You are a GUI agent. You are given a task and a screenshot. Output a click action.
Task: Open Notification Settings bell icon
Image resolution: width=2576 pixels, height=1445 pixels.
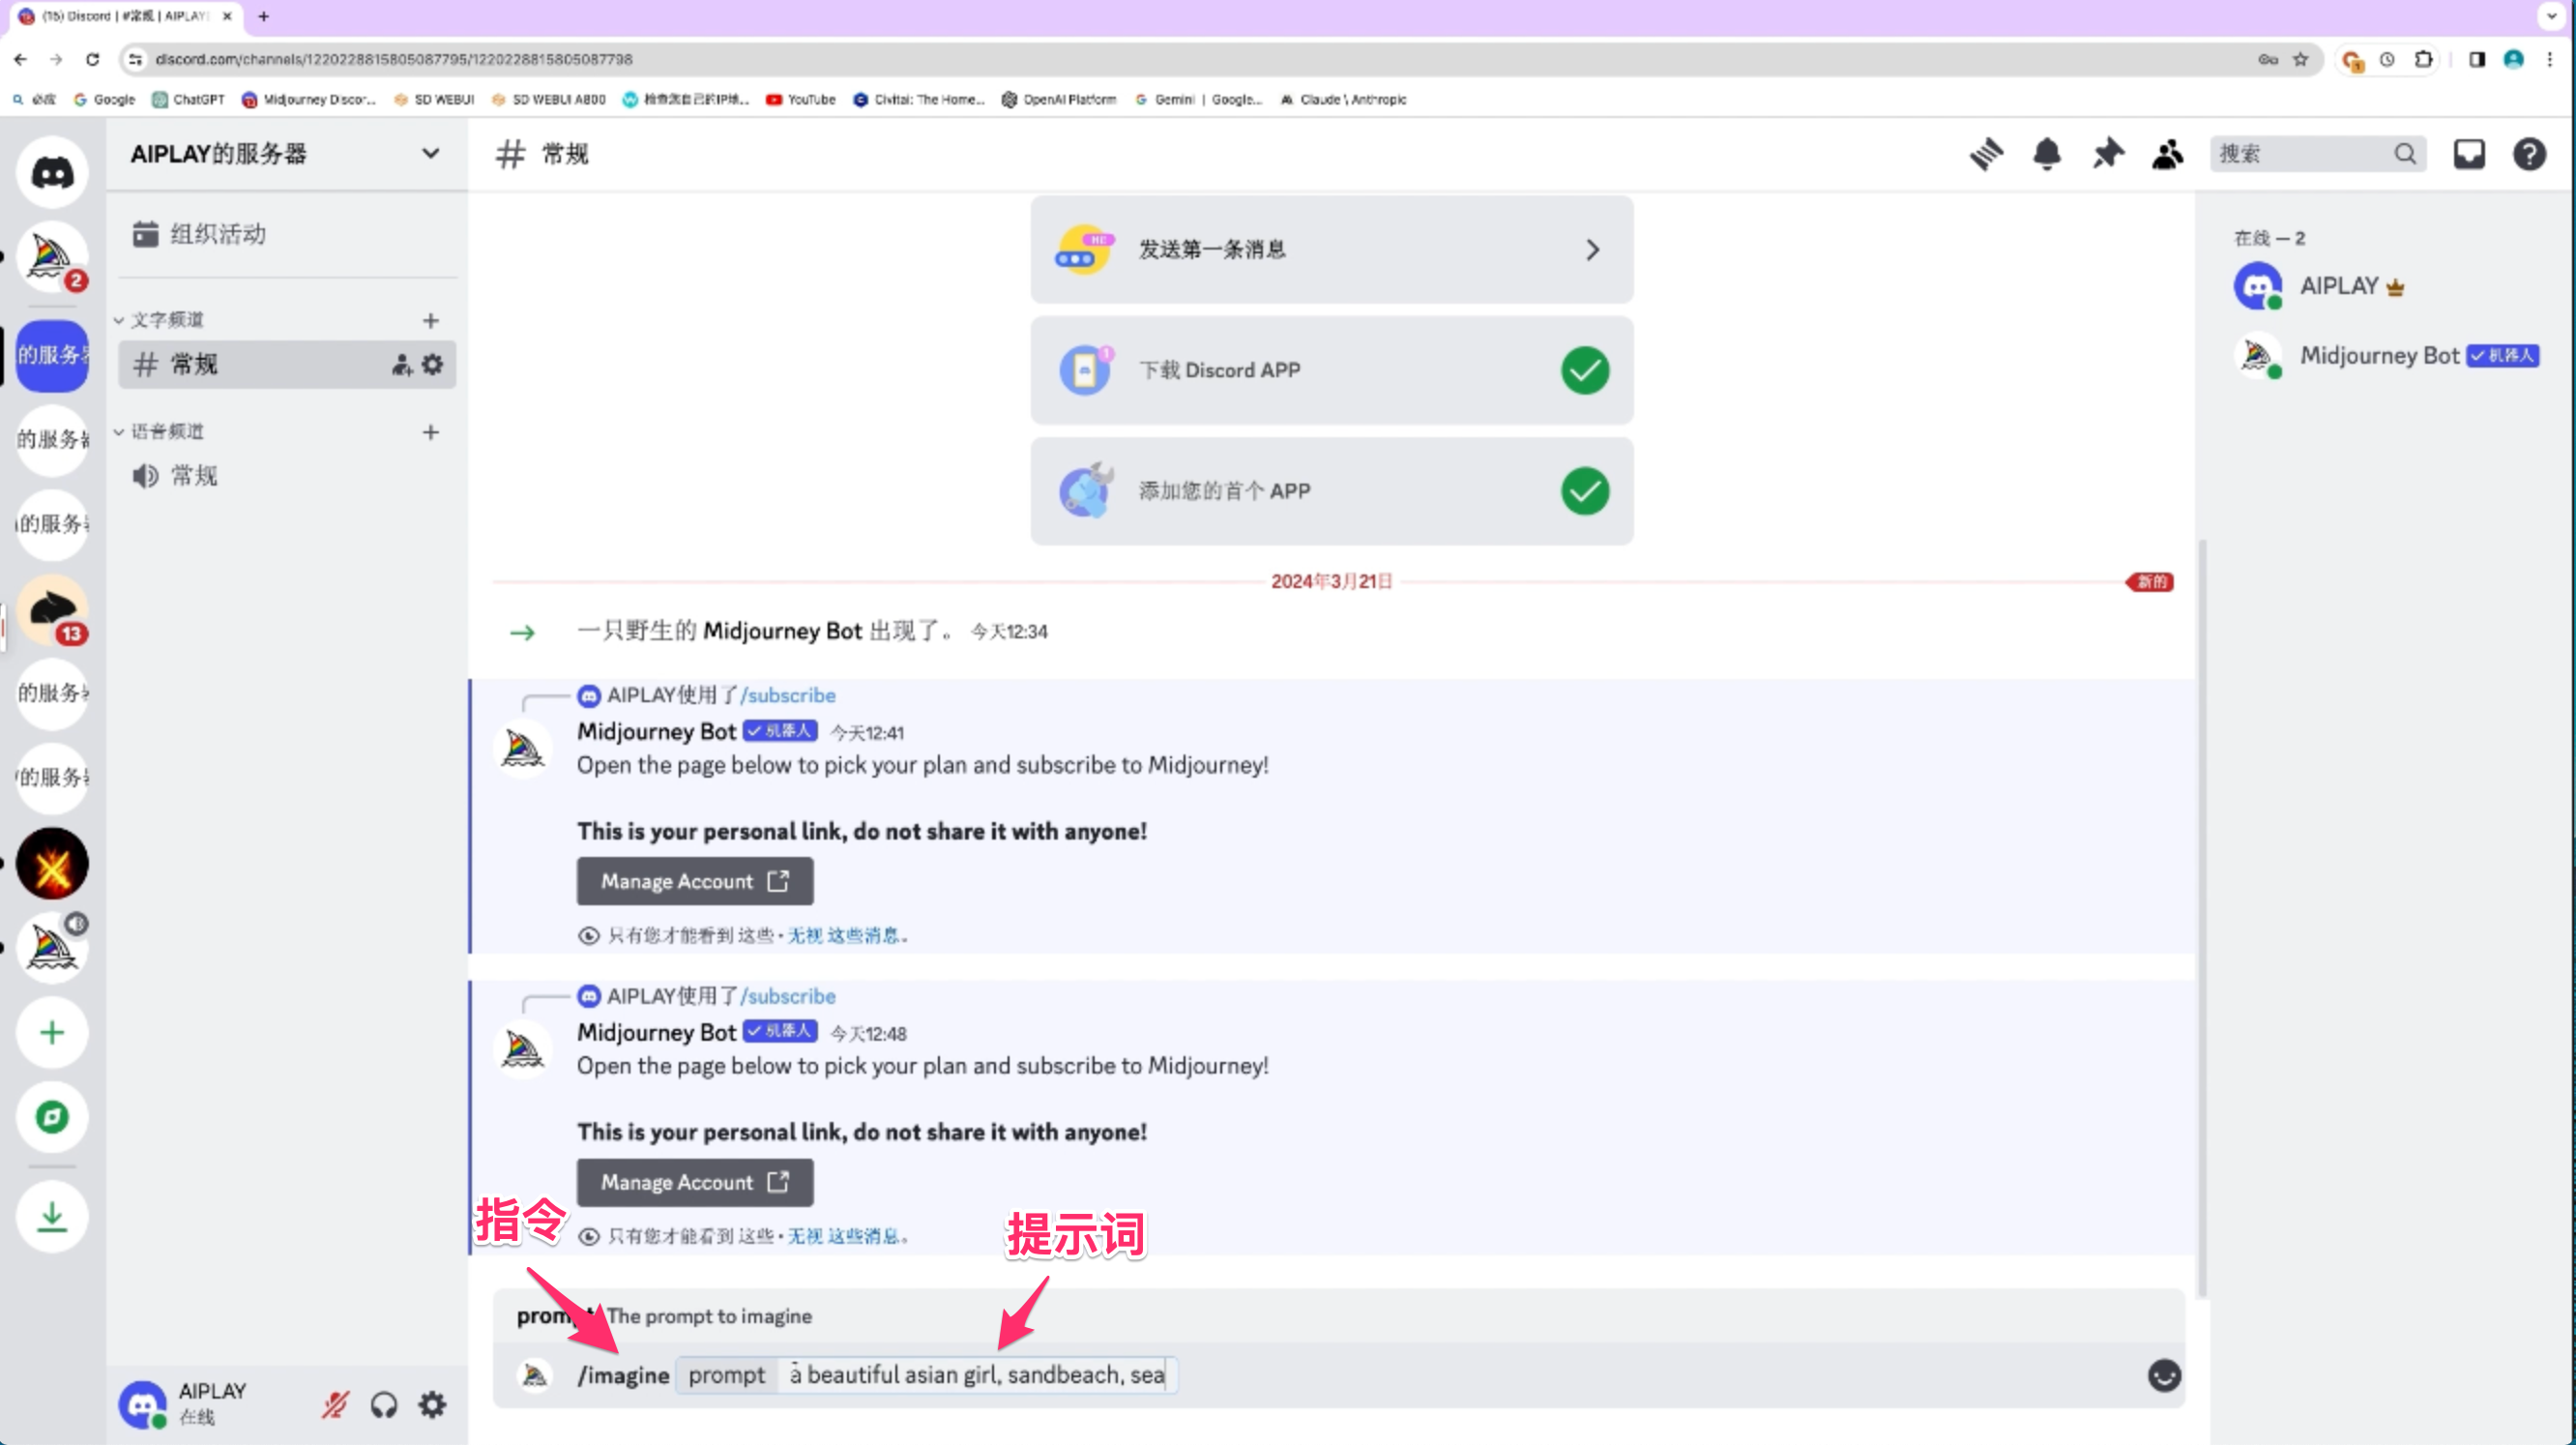[x=2047, y=154]
